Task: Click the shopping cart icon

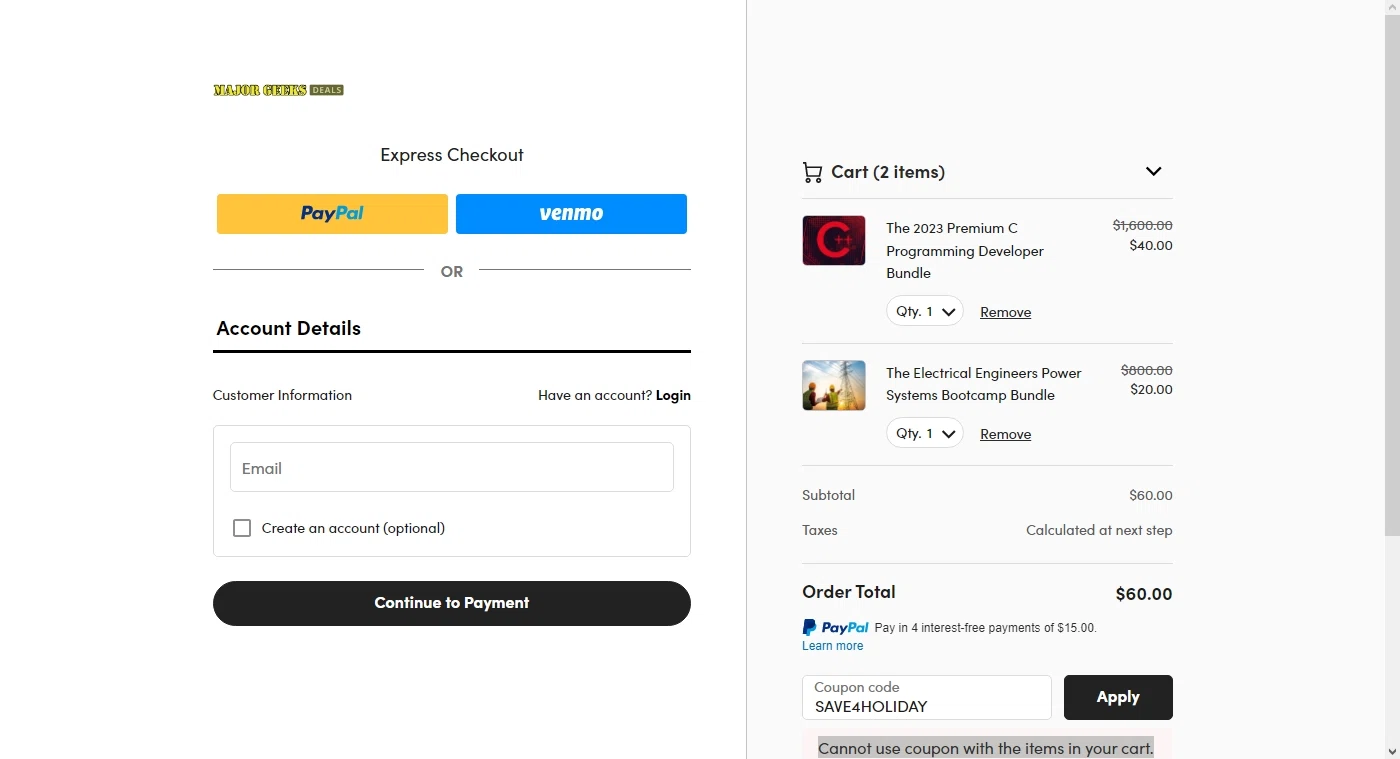Action: [812, 172]
